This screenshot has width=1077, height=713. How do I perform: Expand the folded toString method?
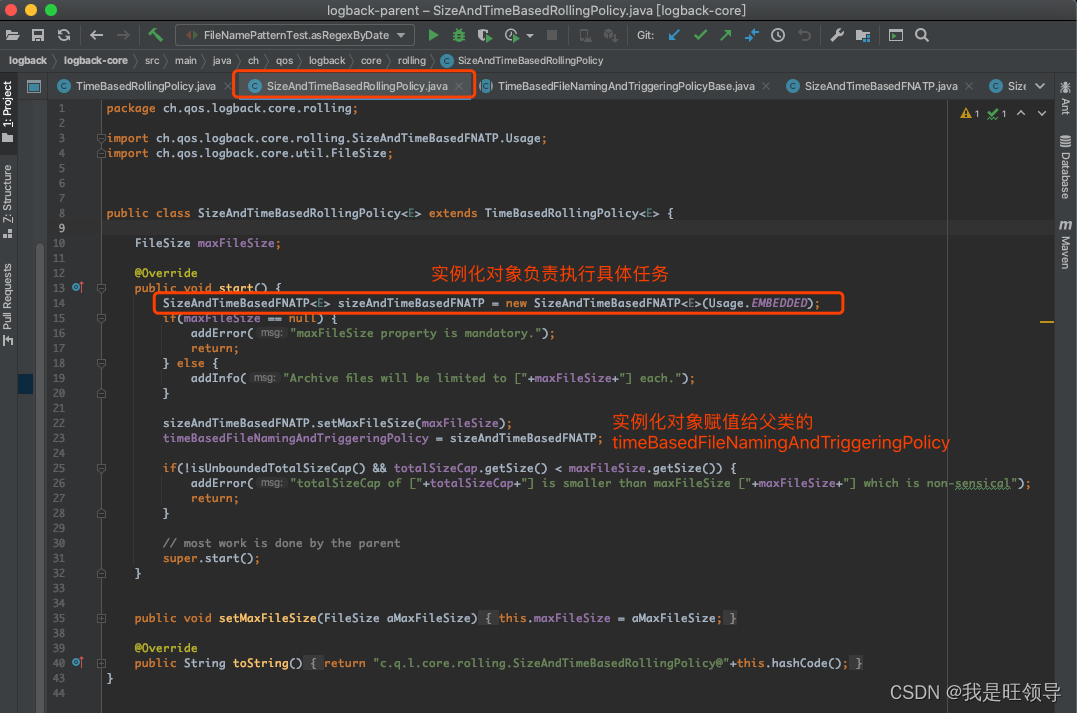tap(101, 663)
